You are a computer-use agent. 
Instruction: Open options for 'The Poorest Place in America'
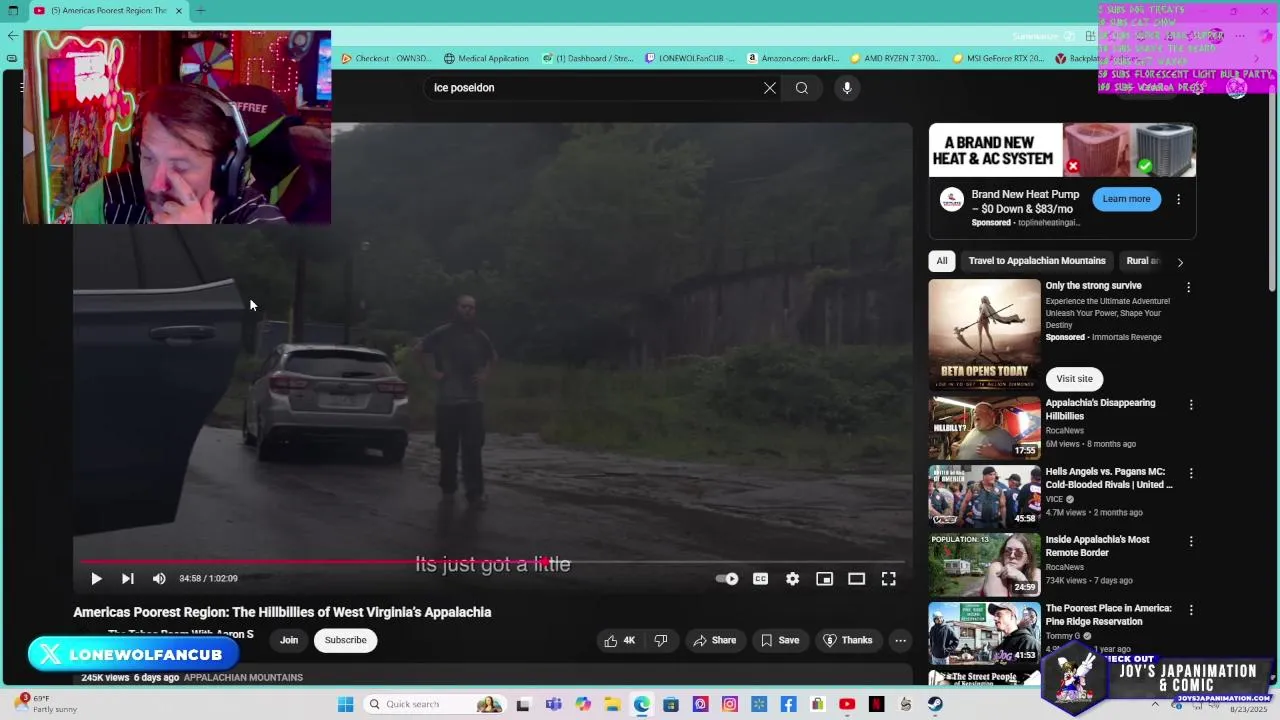click(x=1190, y=610)
